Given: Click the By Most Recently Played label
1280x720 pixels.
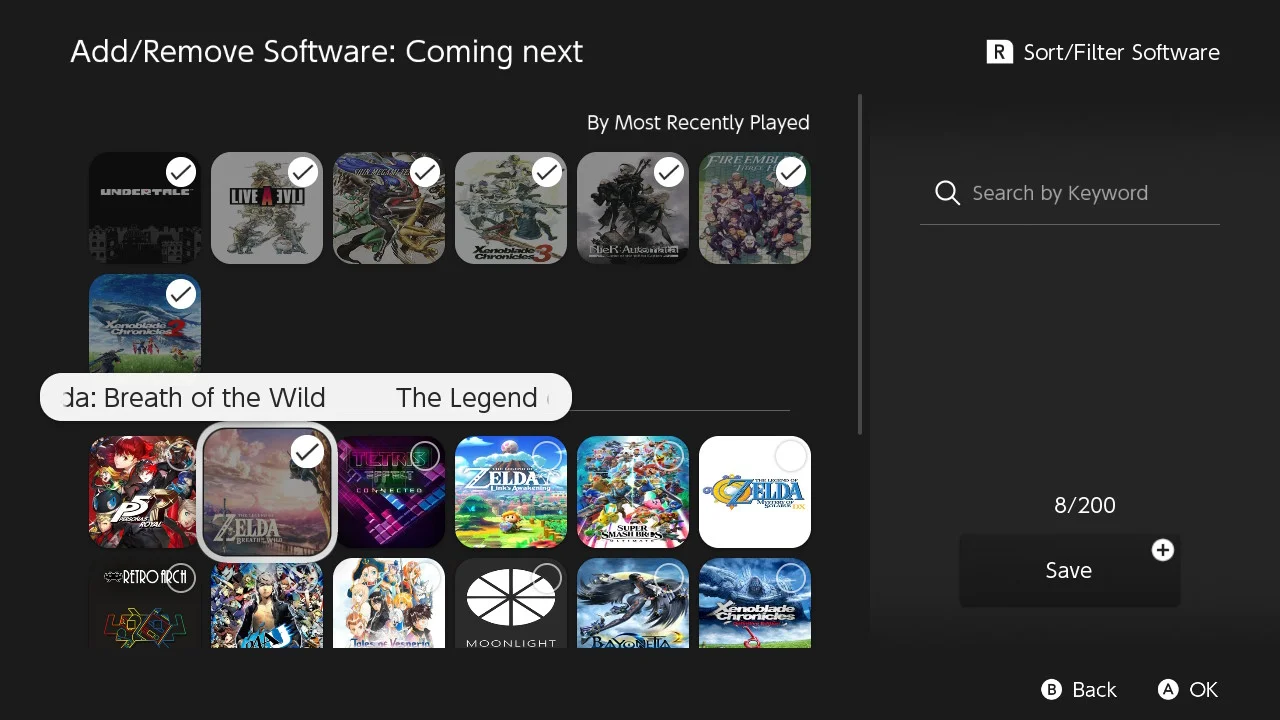Looking at the screenshot, I should pos(698,123).
